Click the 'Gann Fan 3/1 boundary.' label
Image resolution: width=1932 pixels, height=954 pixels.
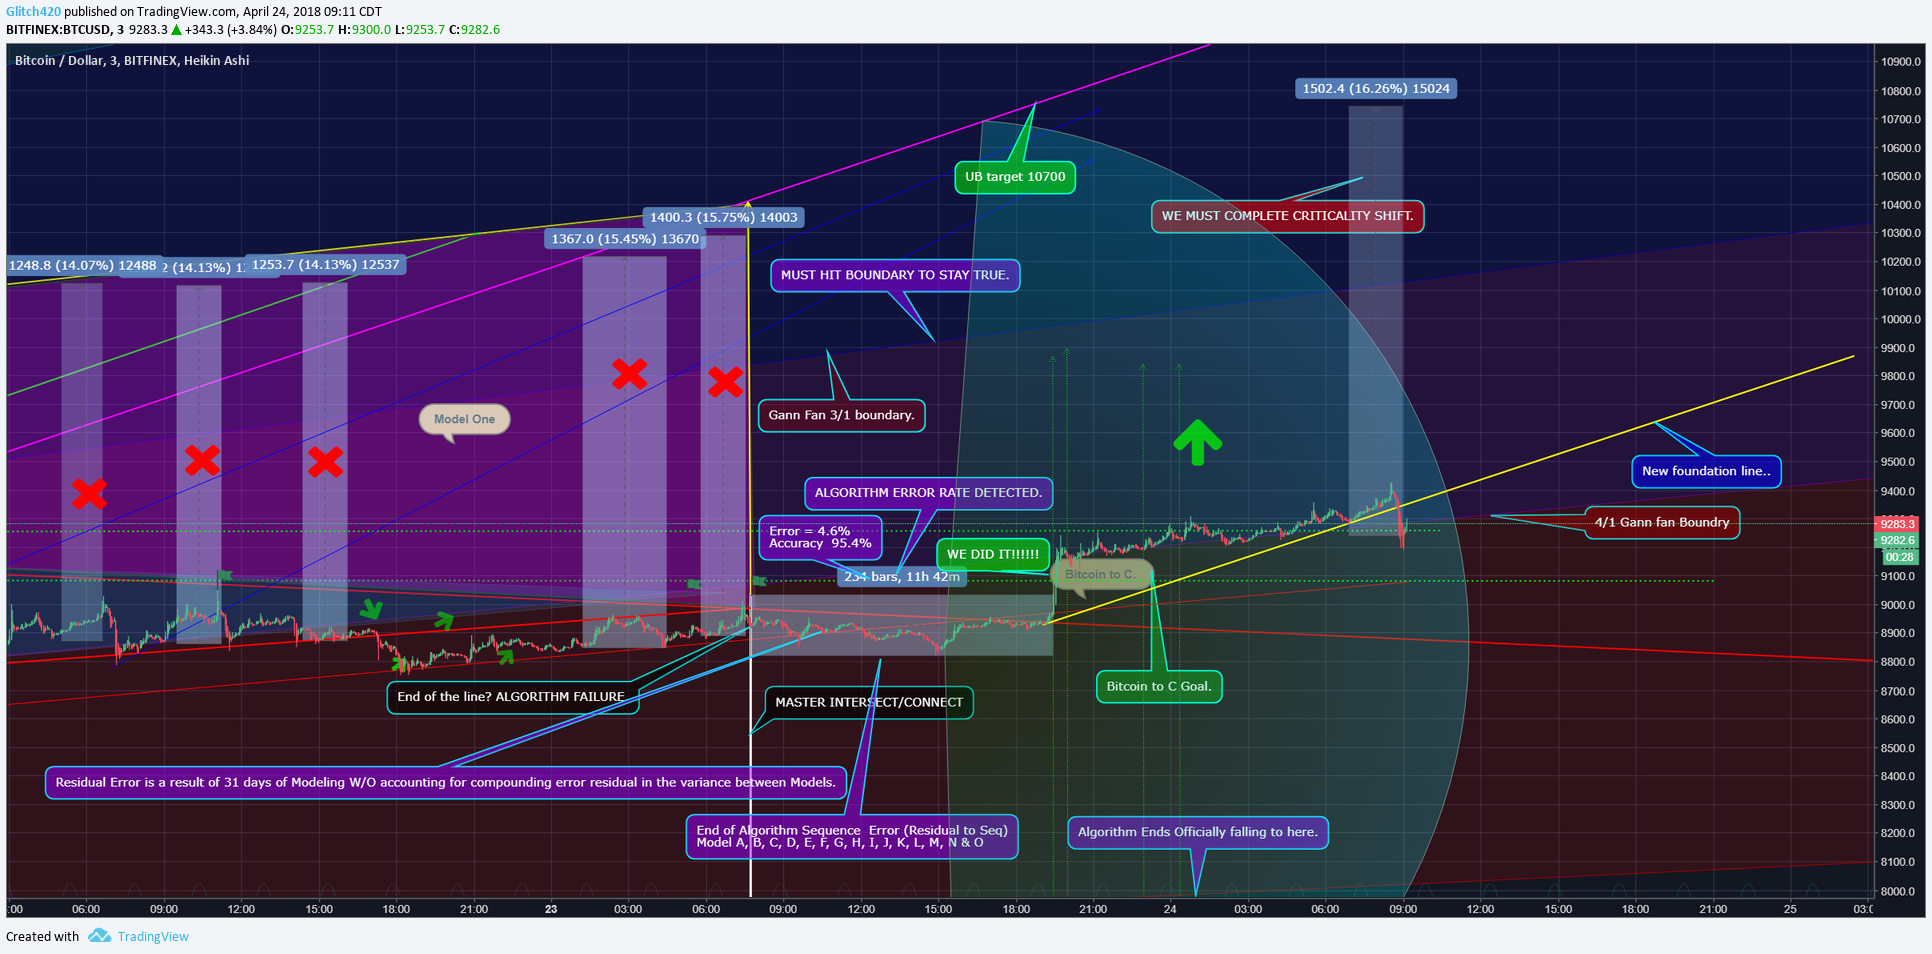tap(841, 415)
